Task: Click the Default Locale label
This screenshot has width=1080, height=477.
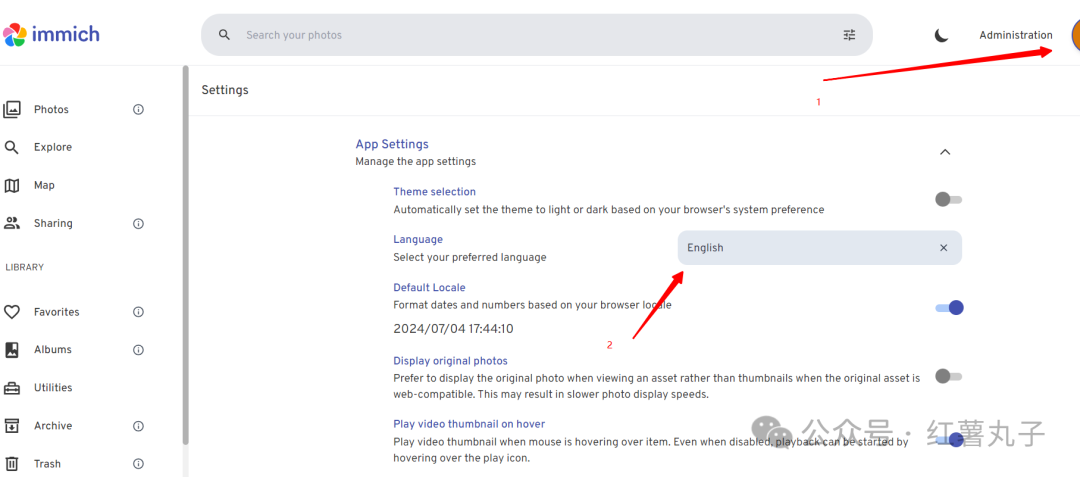Action: pyautogui.click(x=429, y=287)
